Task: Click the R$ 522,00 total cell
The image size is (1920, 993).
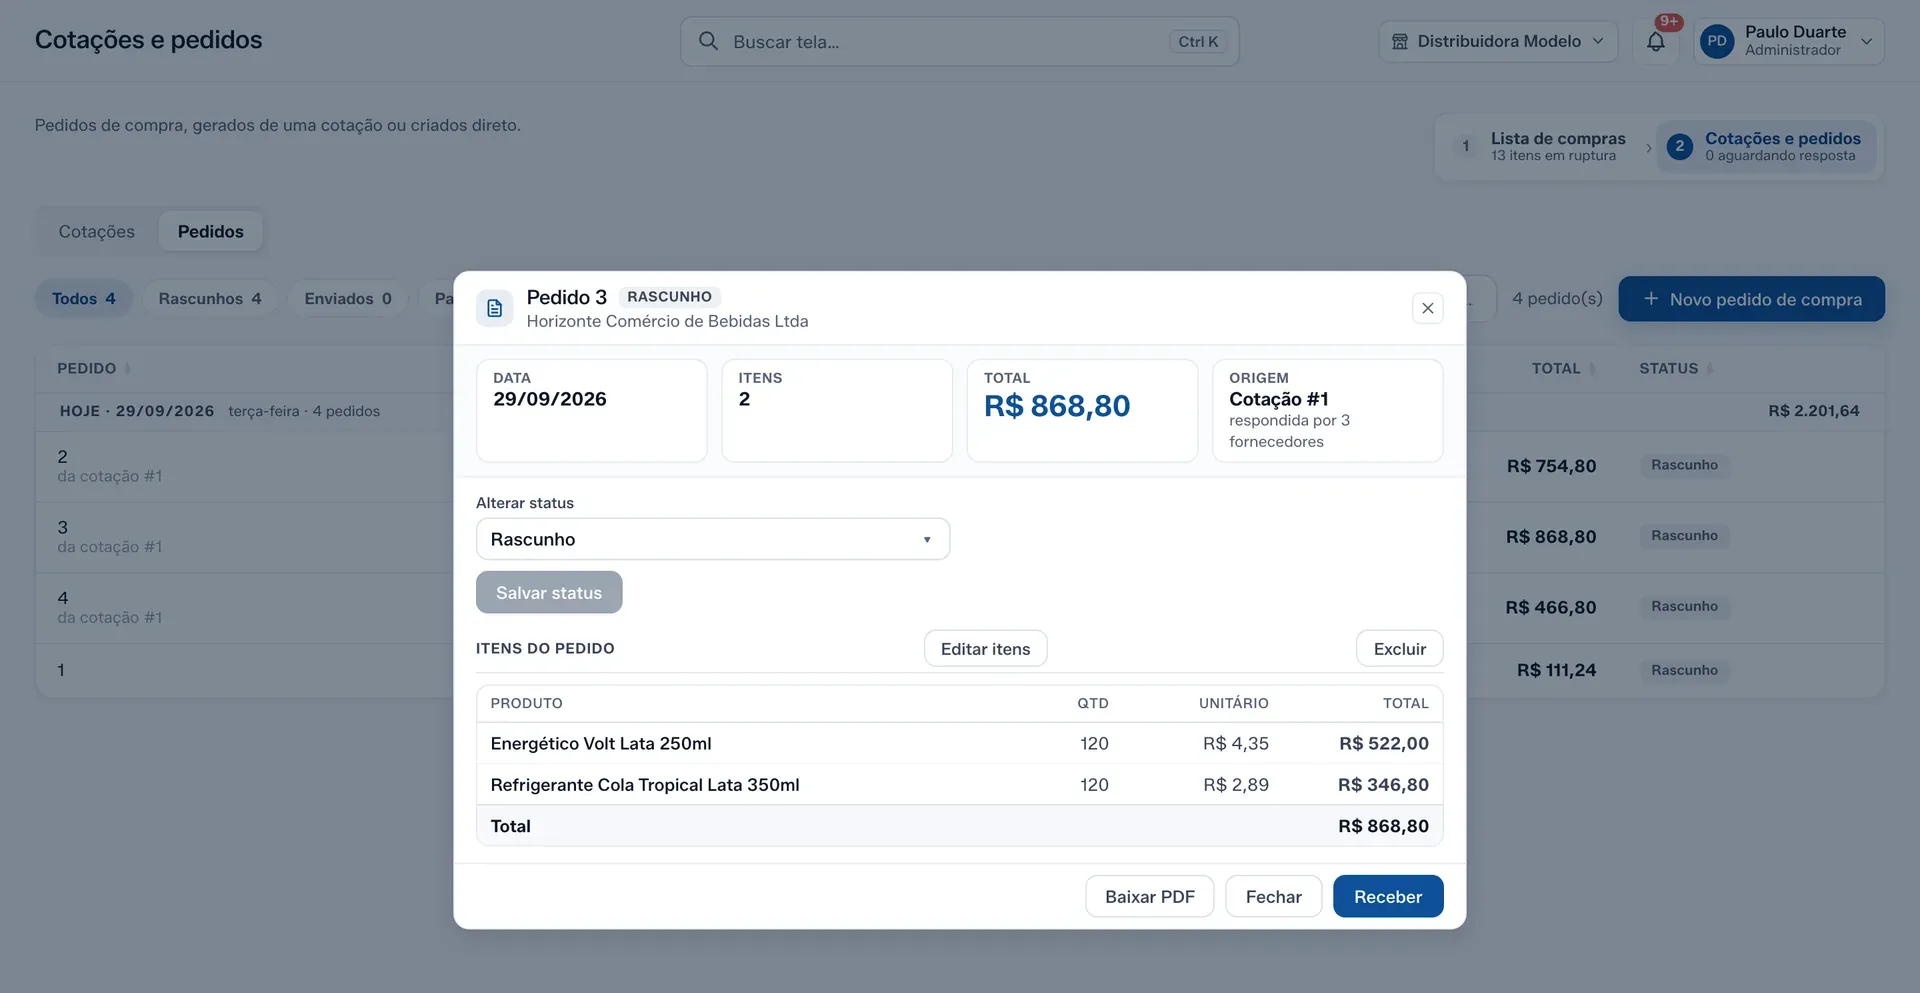Action: click(x=1383, y=743)
